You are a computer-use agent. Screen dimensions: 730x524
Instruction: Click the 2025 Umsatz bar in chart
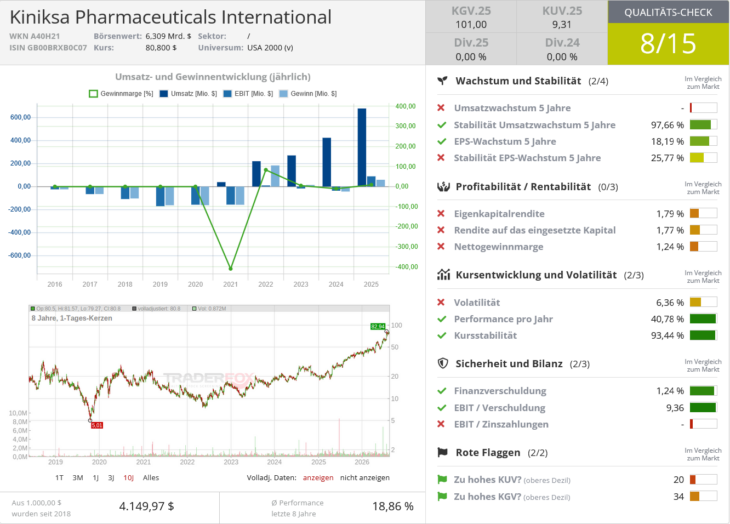tap(362, 147)
